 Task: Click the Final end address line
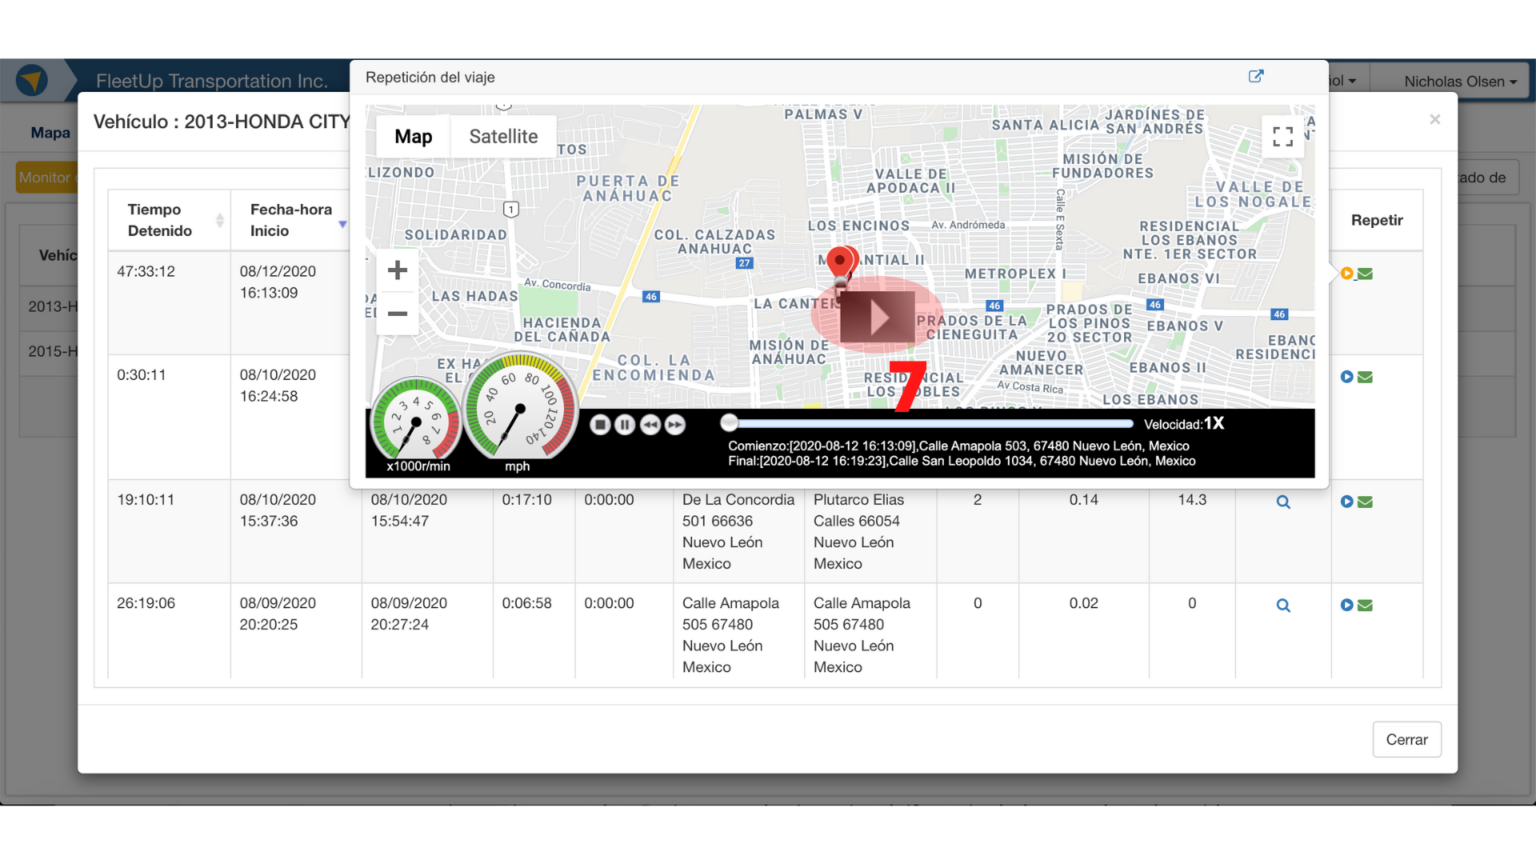[962, 461]
